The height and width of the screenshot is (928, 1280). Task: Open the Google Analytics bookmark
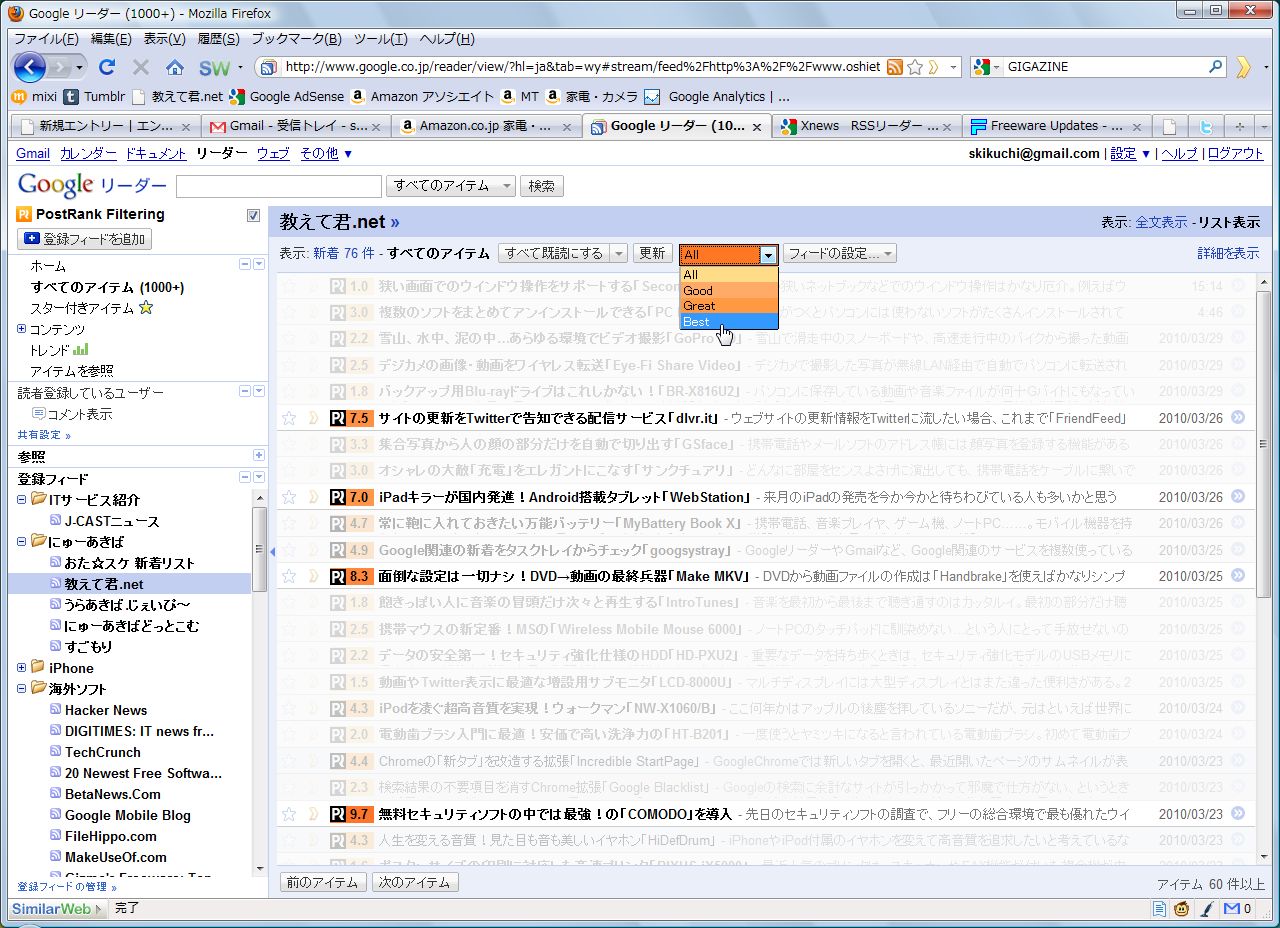tap(705, 97)
